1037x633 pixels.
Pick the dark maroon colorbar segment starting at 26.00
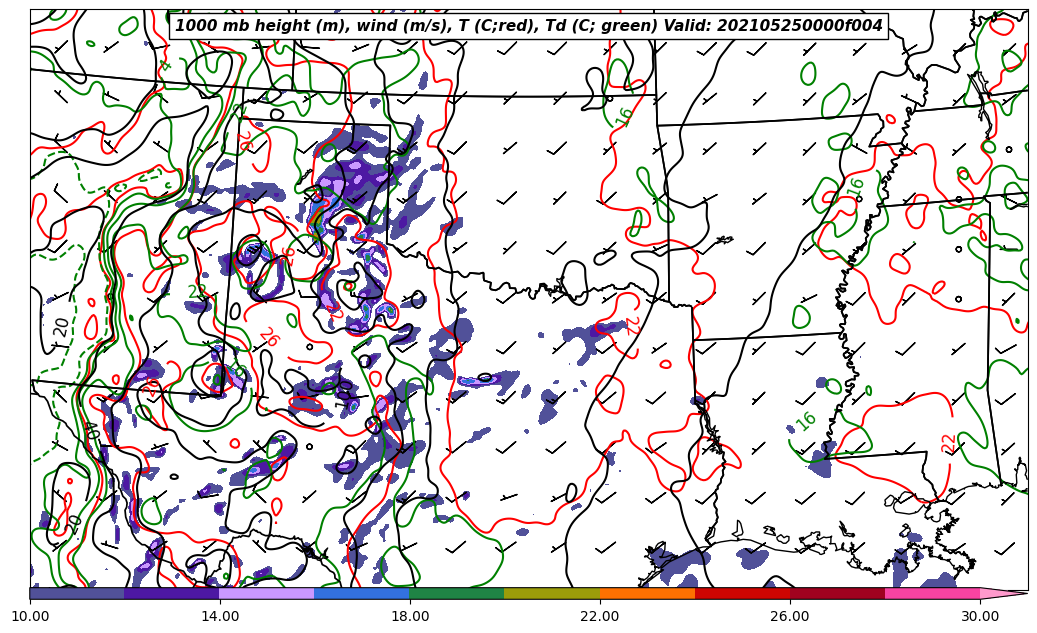click(x=837, y=593)
